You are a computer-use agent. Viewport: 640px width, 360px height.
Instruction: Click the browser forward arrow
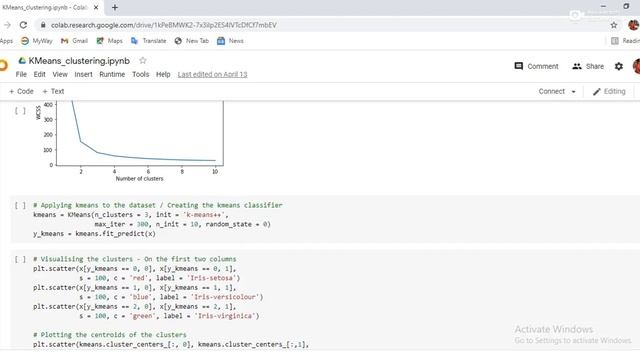tap(7, 25)
